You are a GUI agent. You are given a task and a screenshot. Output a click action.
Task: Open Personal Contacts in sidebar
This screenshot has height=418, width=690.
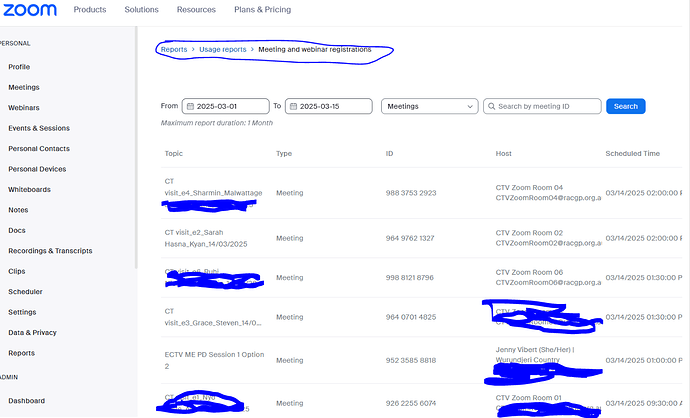(x=39, y=149)
